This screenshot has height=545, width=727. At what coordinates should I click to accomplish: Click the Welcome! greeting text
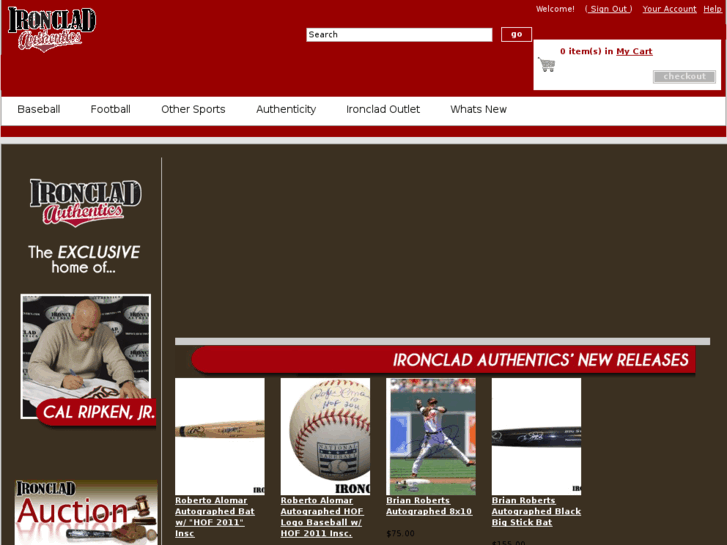tap(555, 9)
